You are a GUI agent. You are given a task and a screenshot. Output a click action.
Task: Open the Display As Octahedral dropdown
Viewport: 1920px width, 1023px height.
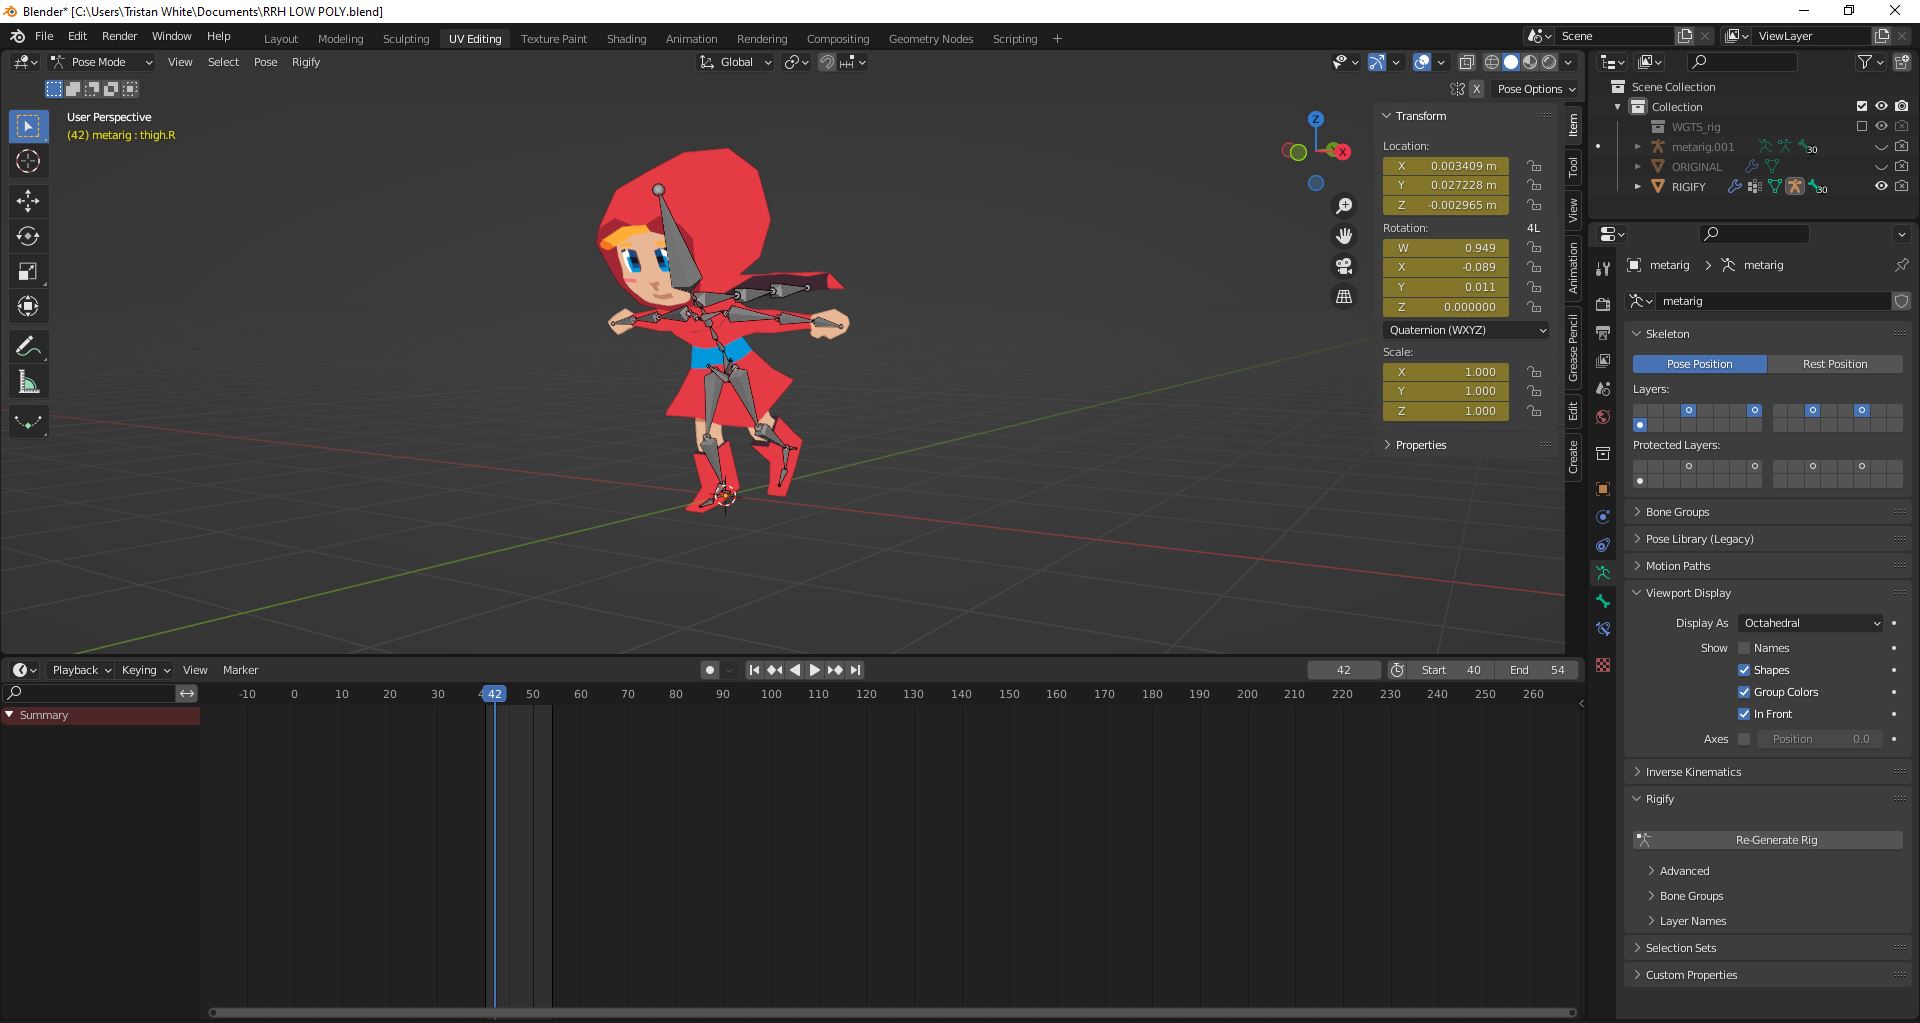point(1811,623)
